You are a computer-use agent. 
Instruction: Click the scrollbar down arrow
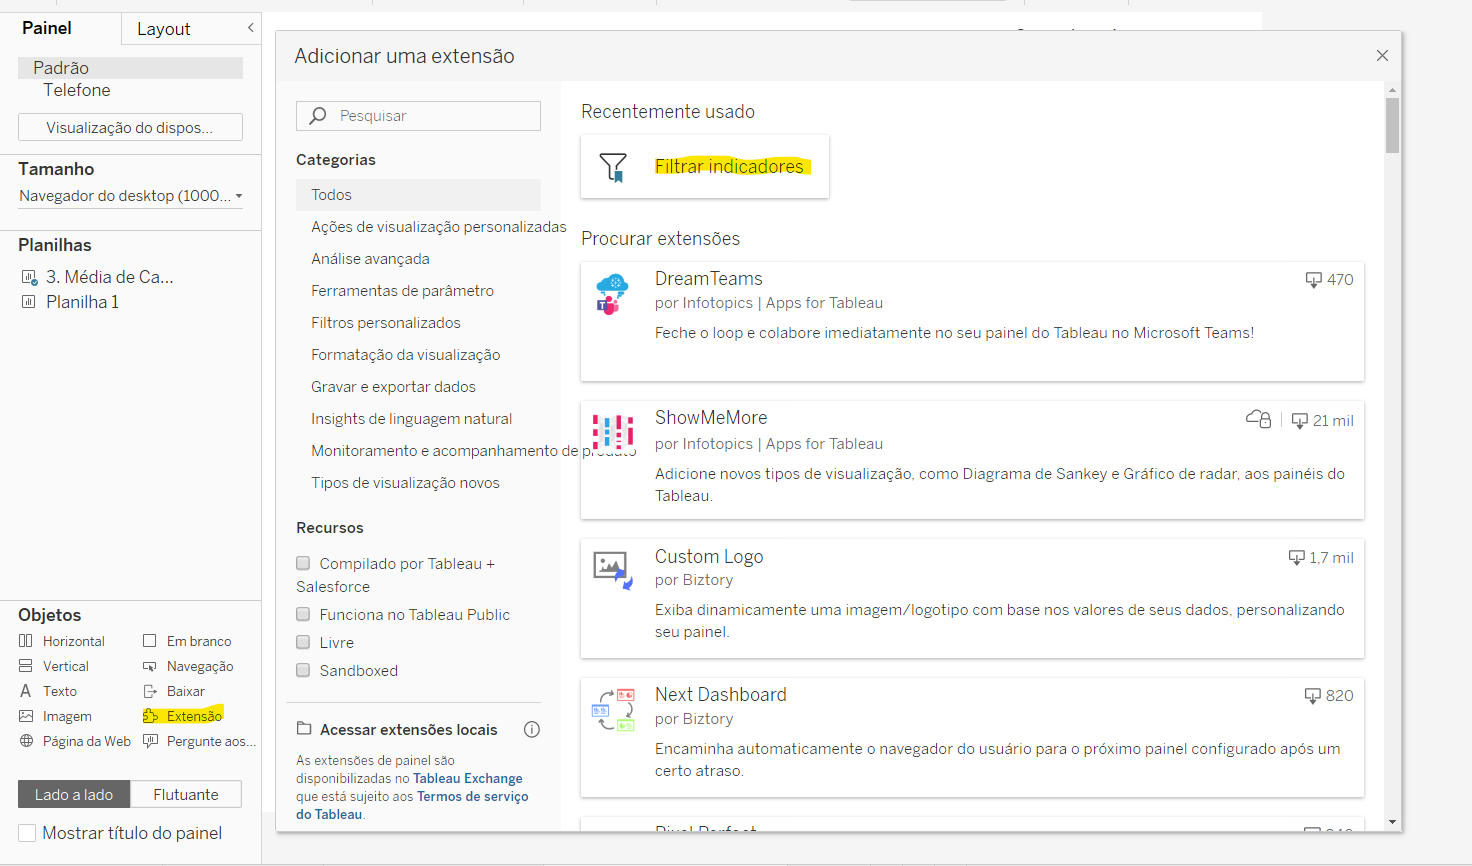coord(1392,822)
